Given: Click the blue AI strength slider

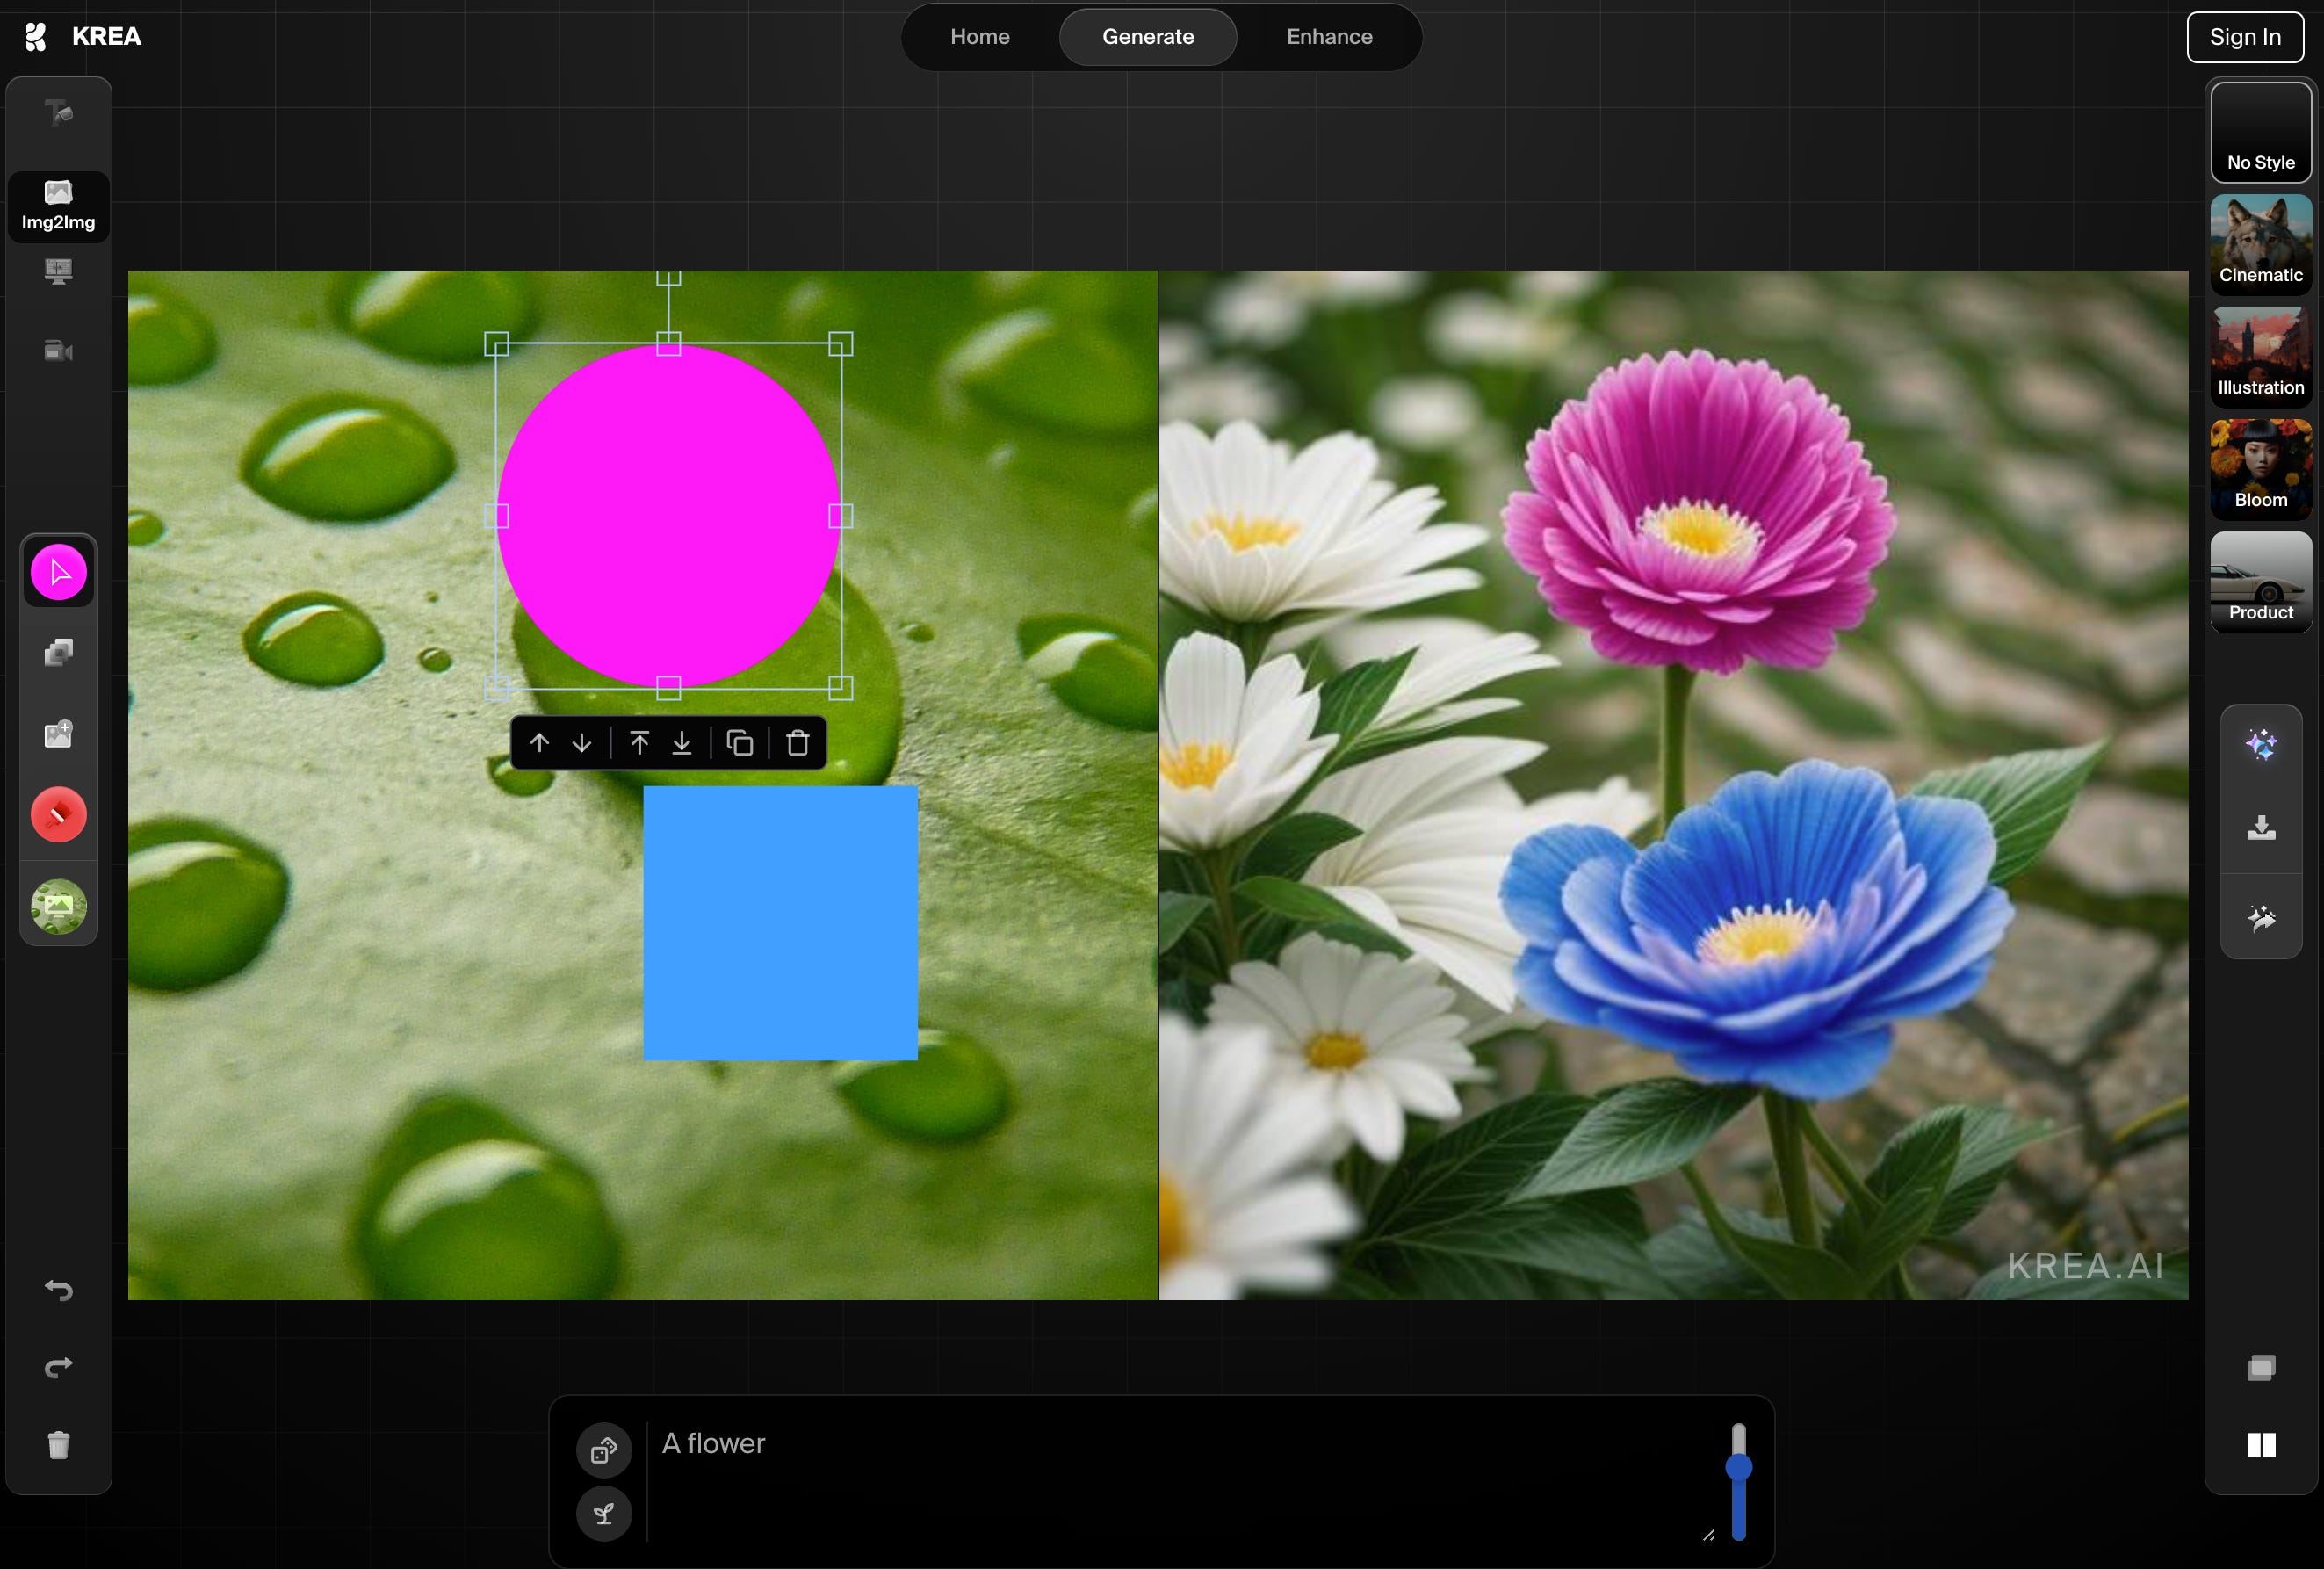Looking at the screenshot, I should click(1738, 1467).
